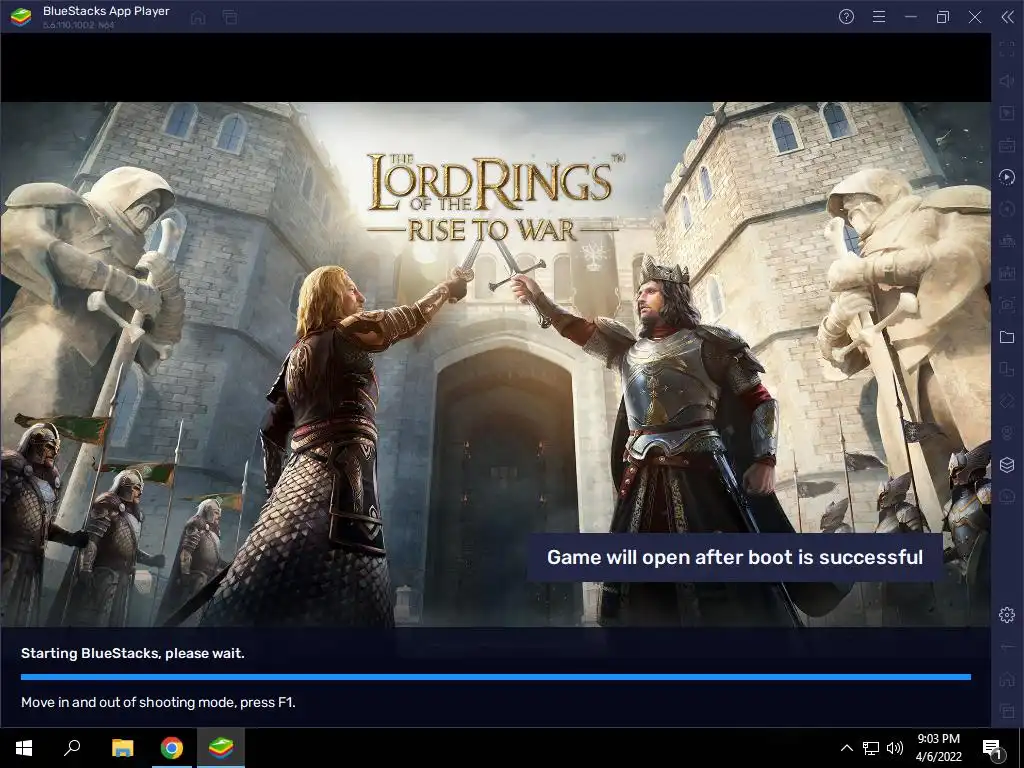
Task: Close the BlueStacks window
Action: (x=975, y=17)
